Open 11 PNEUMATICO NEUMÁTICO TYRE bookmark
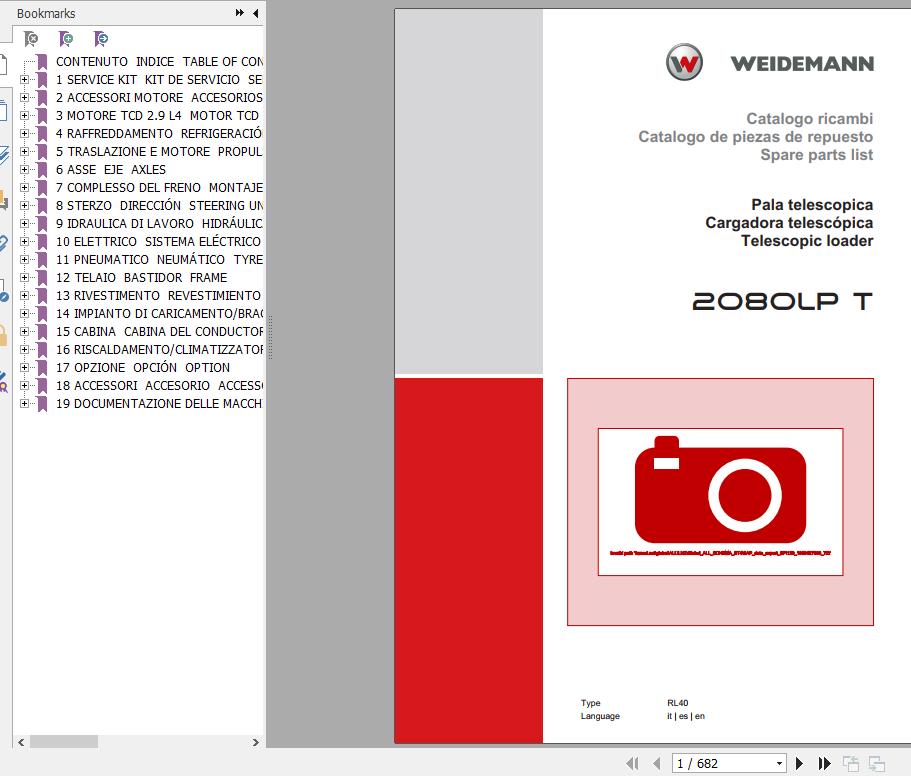The image size is (911, 776). click(x=159, y=260)
